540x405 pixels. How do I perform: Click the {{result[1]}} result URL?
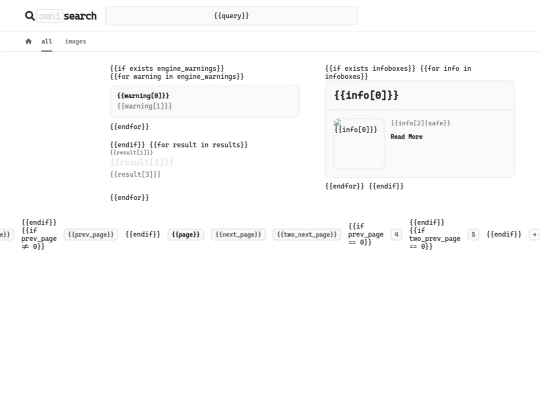click(132, 153)
